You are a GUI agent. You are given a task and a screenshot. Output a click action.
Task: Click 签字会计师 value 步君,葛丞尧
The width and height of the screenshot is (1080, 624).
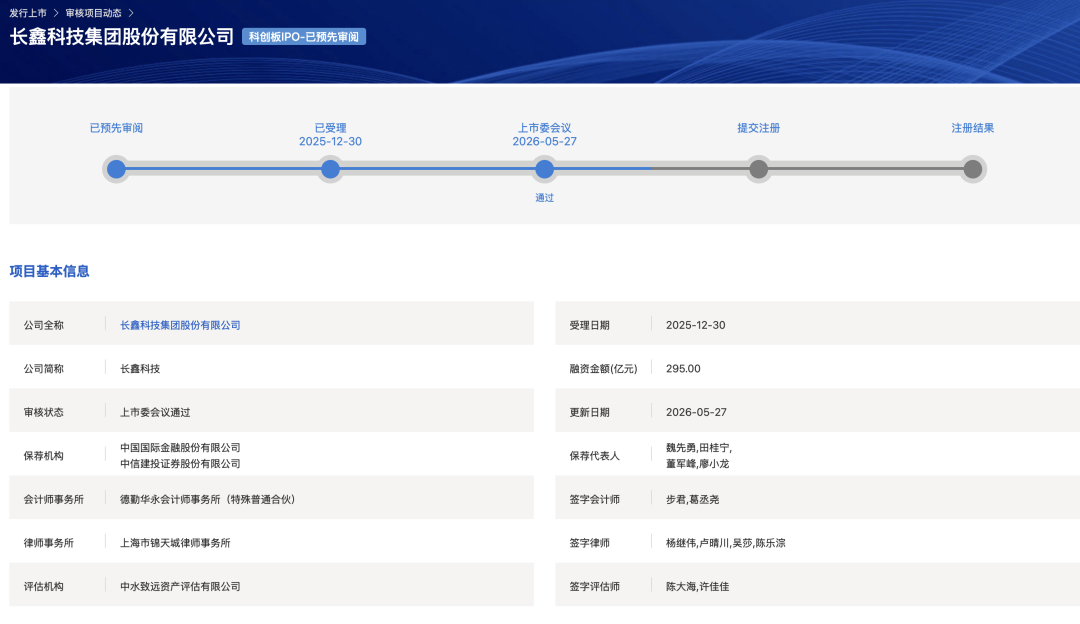(x=692, y=499)
